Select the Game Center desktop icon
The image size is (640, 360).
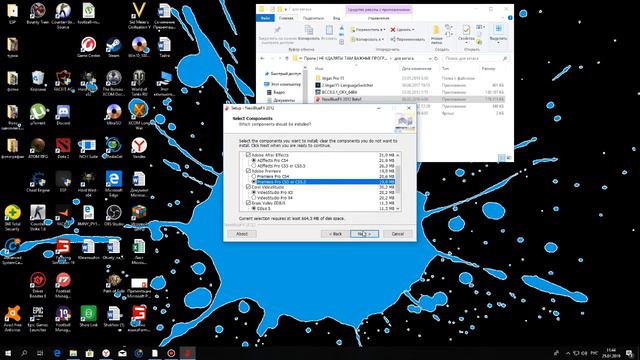coord(88,47)
